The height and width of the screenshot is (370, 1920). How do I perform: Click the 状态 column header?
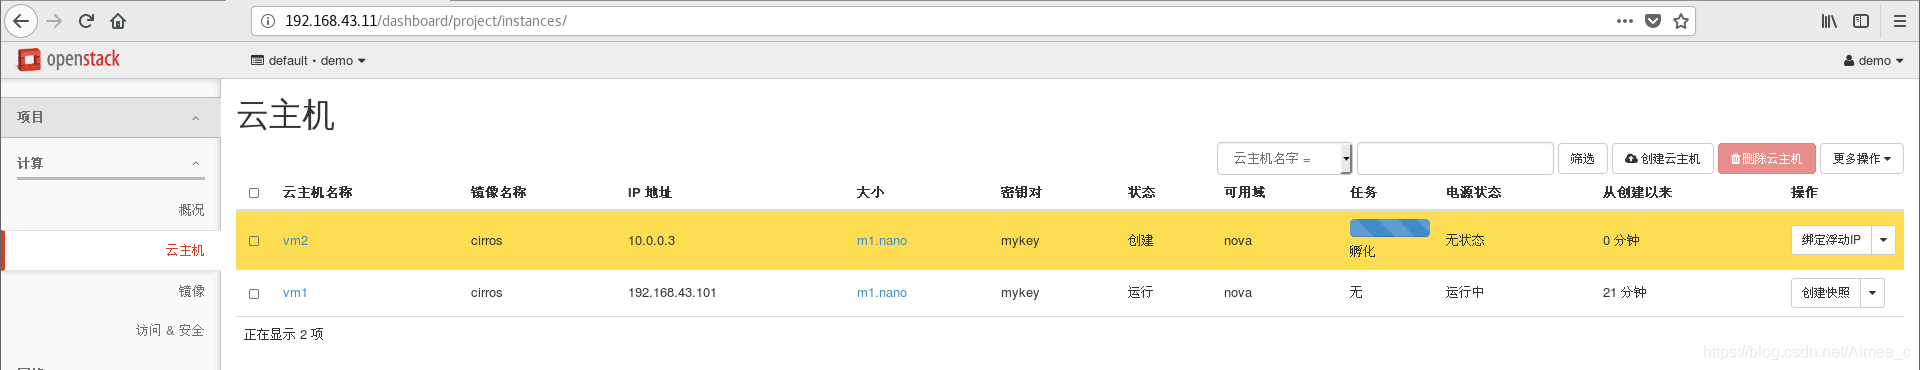(x=1141, y=192)
